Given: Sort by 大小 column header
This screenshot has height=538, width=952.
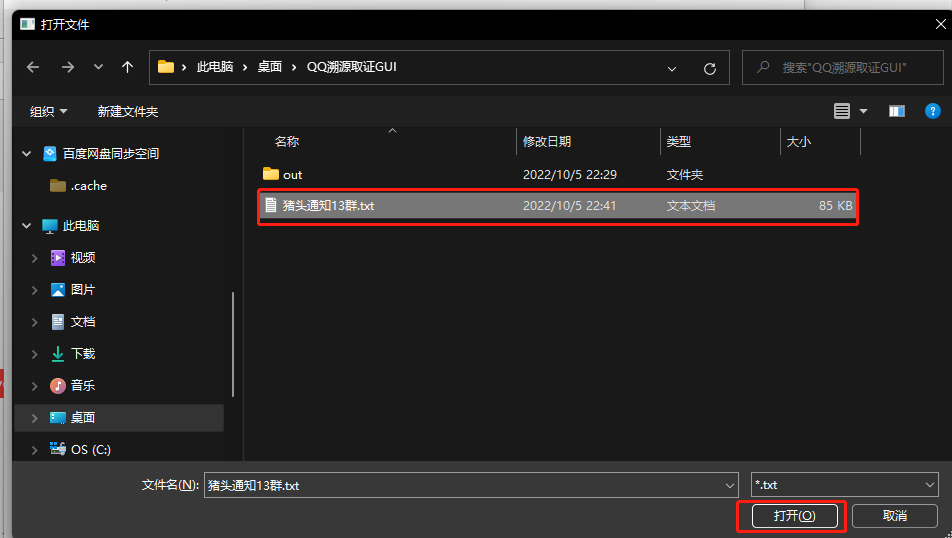Looking at the screenshot, I should [x=798, y=141].
